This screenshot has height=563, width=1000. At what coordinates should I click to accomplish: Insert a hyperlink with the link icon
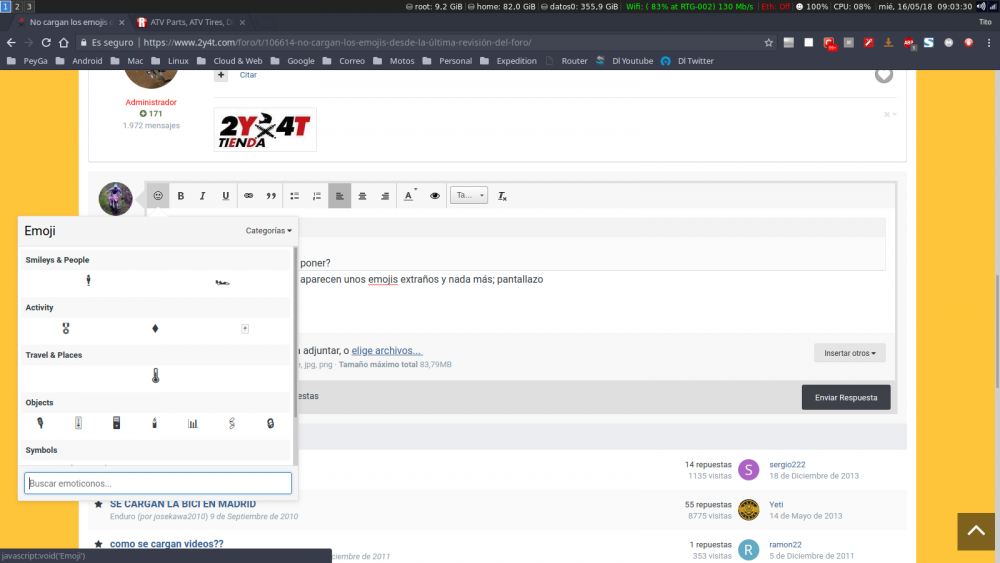click(249, 196)
